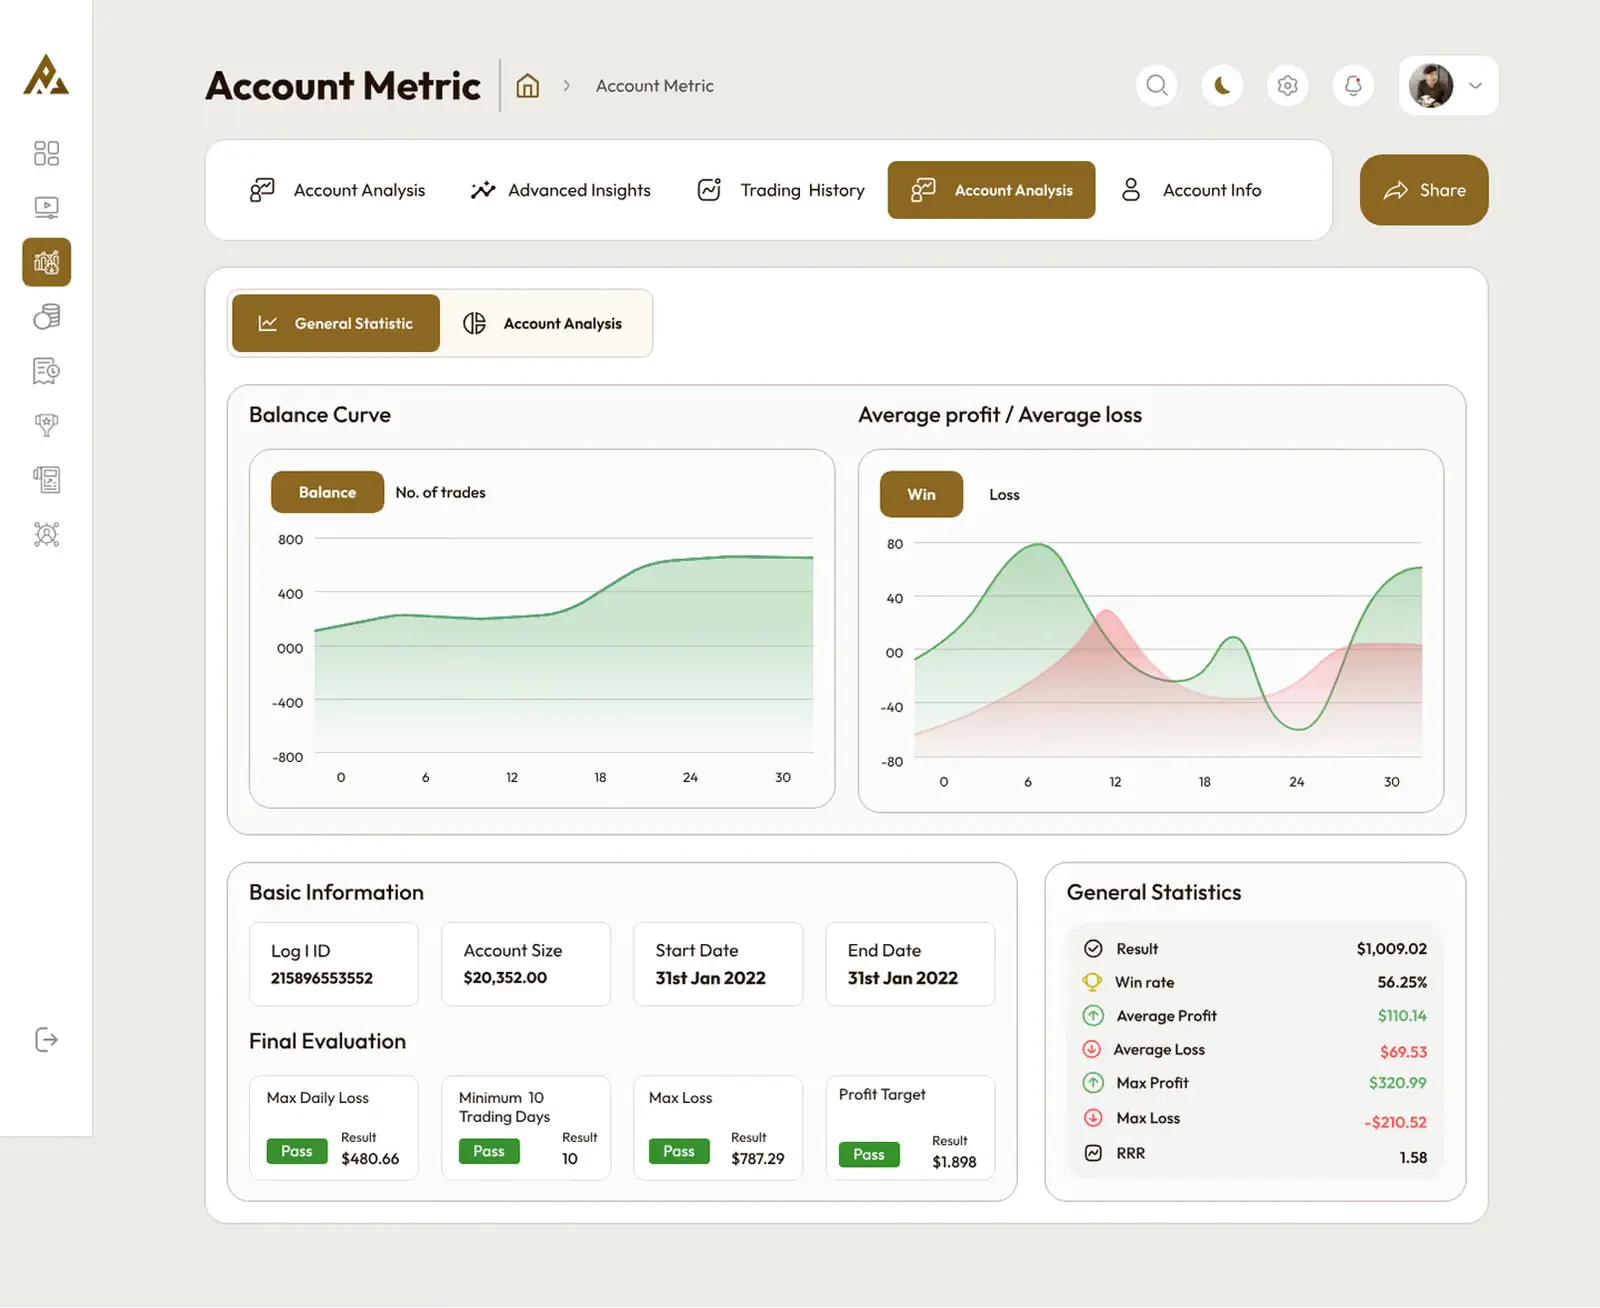Toggle Balance view on Balance Curve chart
Image resolution: width=1600 pixels, height=1308 pixels.
(327, 492)
